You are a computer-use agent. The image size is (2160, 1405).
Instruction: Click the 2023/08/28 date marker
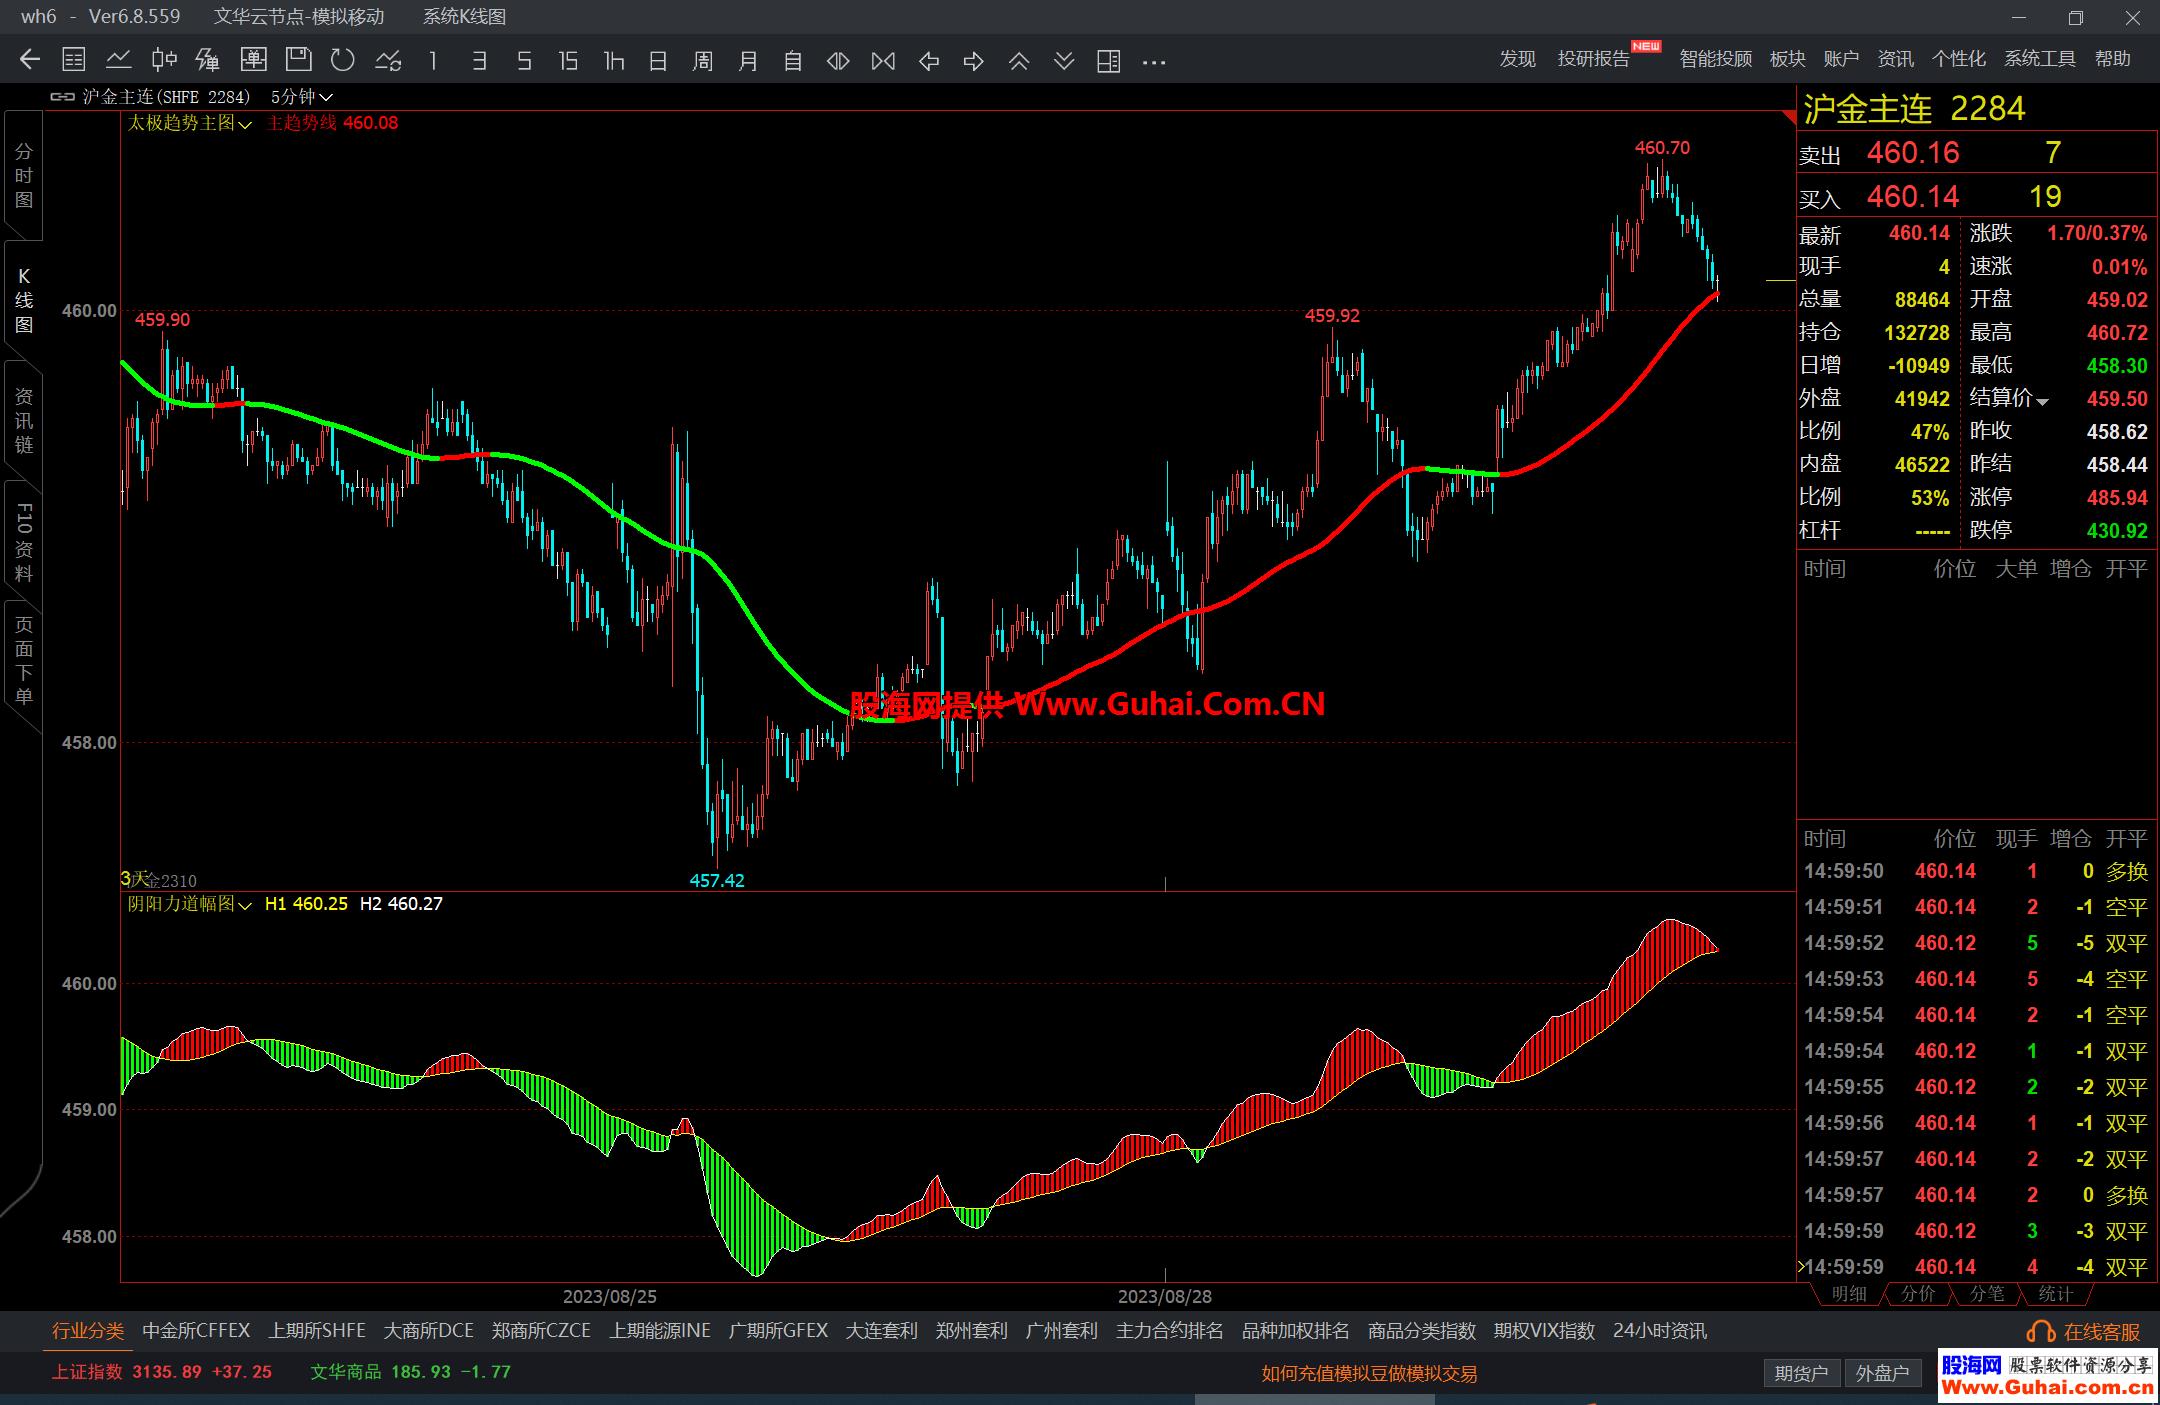tap(1164, 1297)
